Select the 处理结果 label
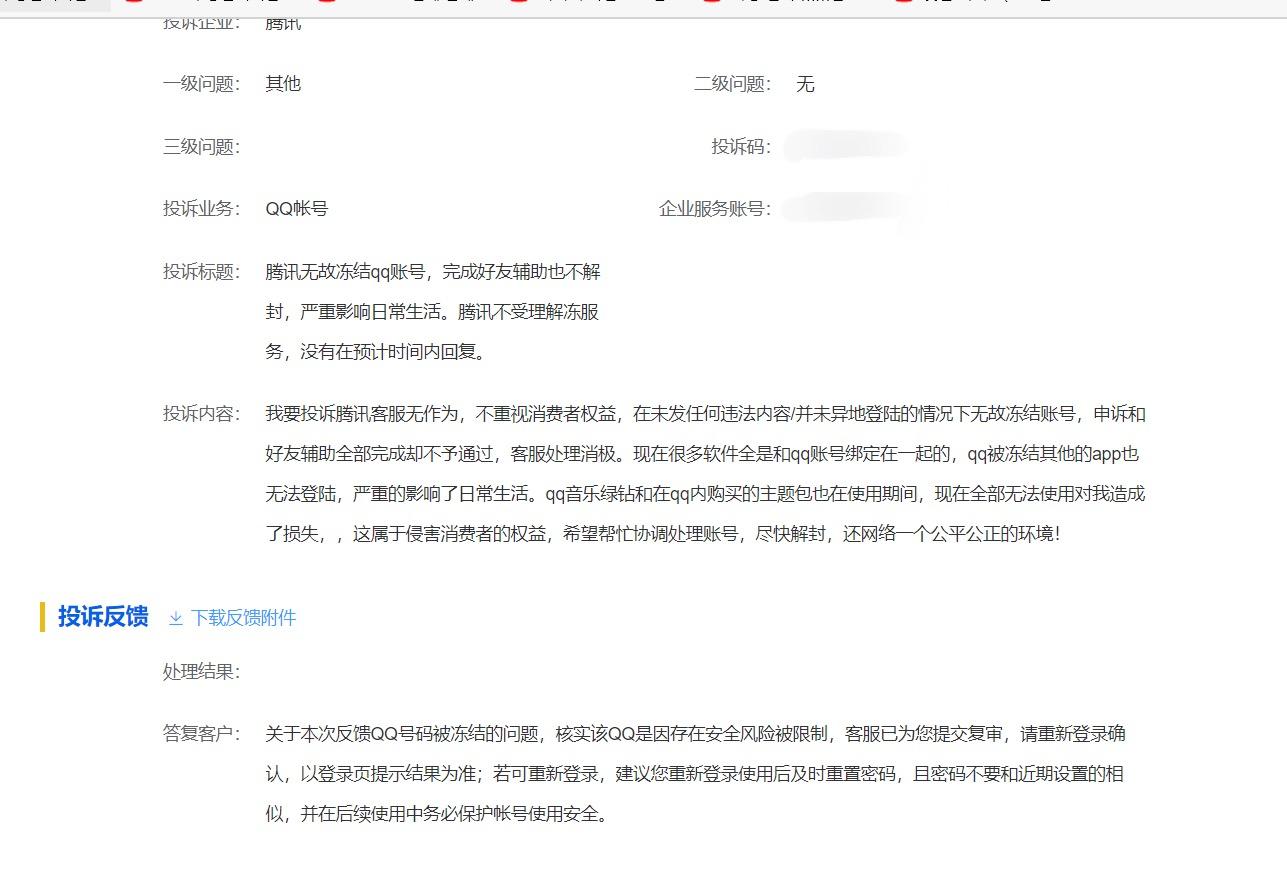The width and height of the screenshot is (1287, 878). click(x=202, y=672)
